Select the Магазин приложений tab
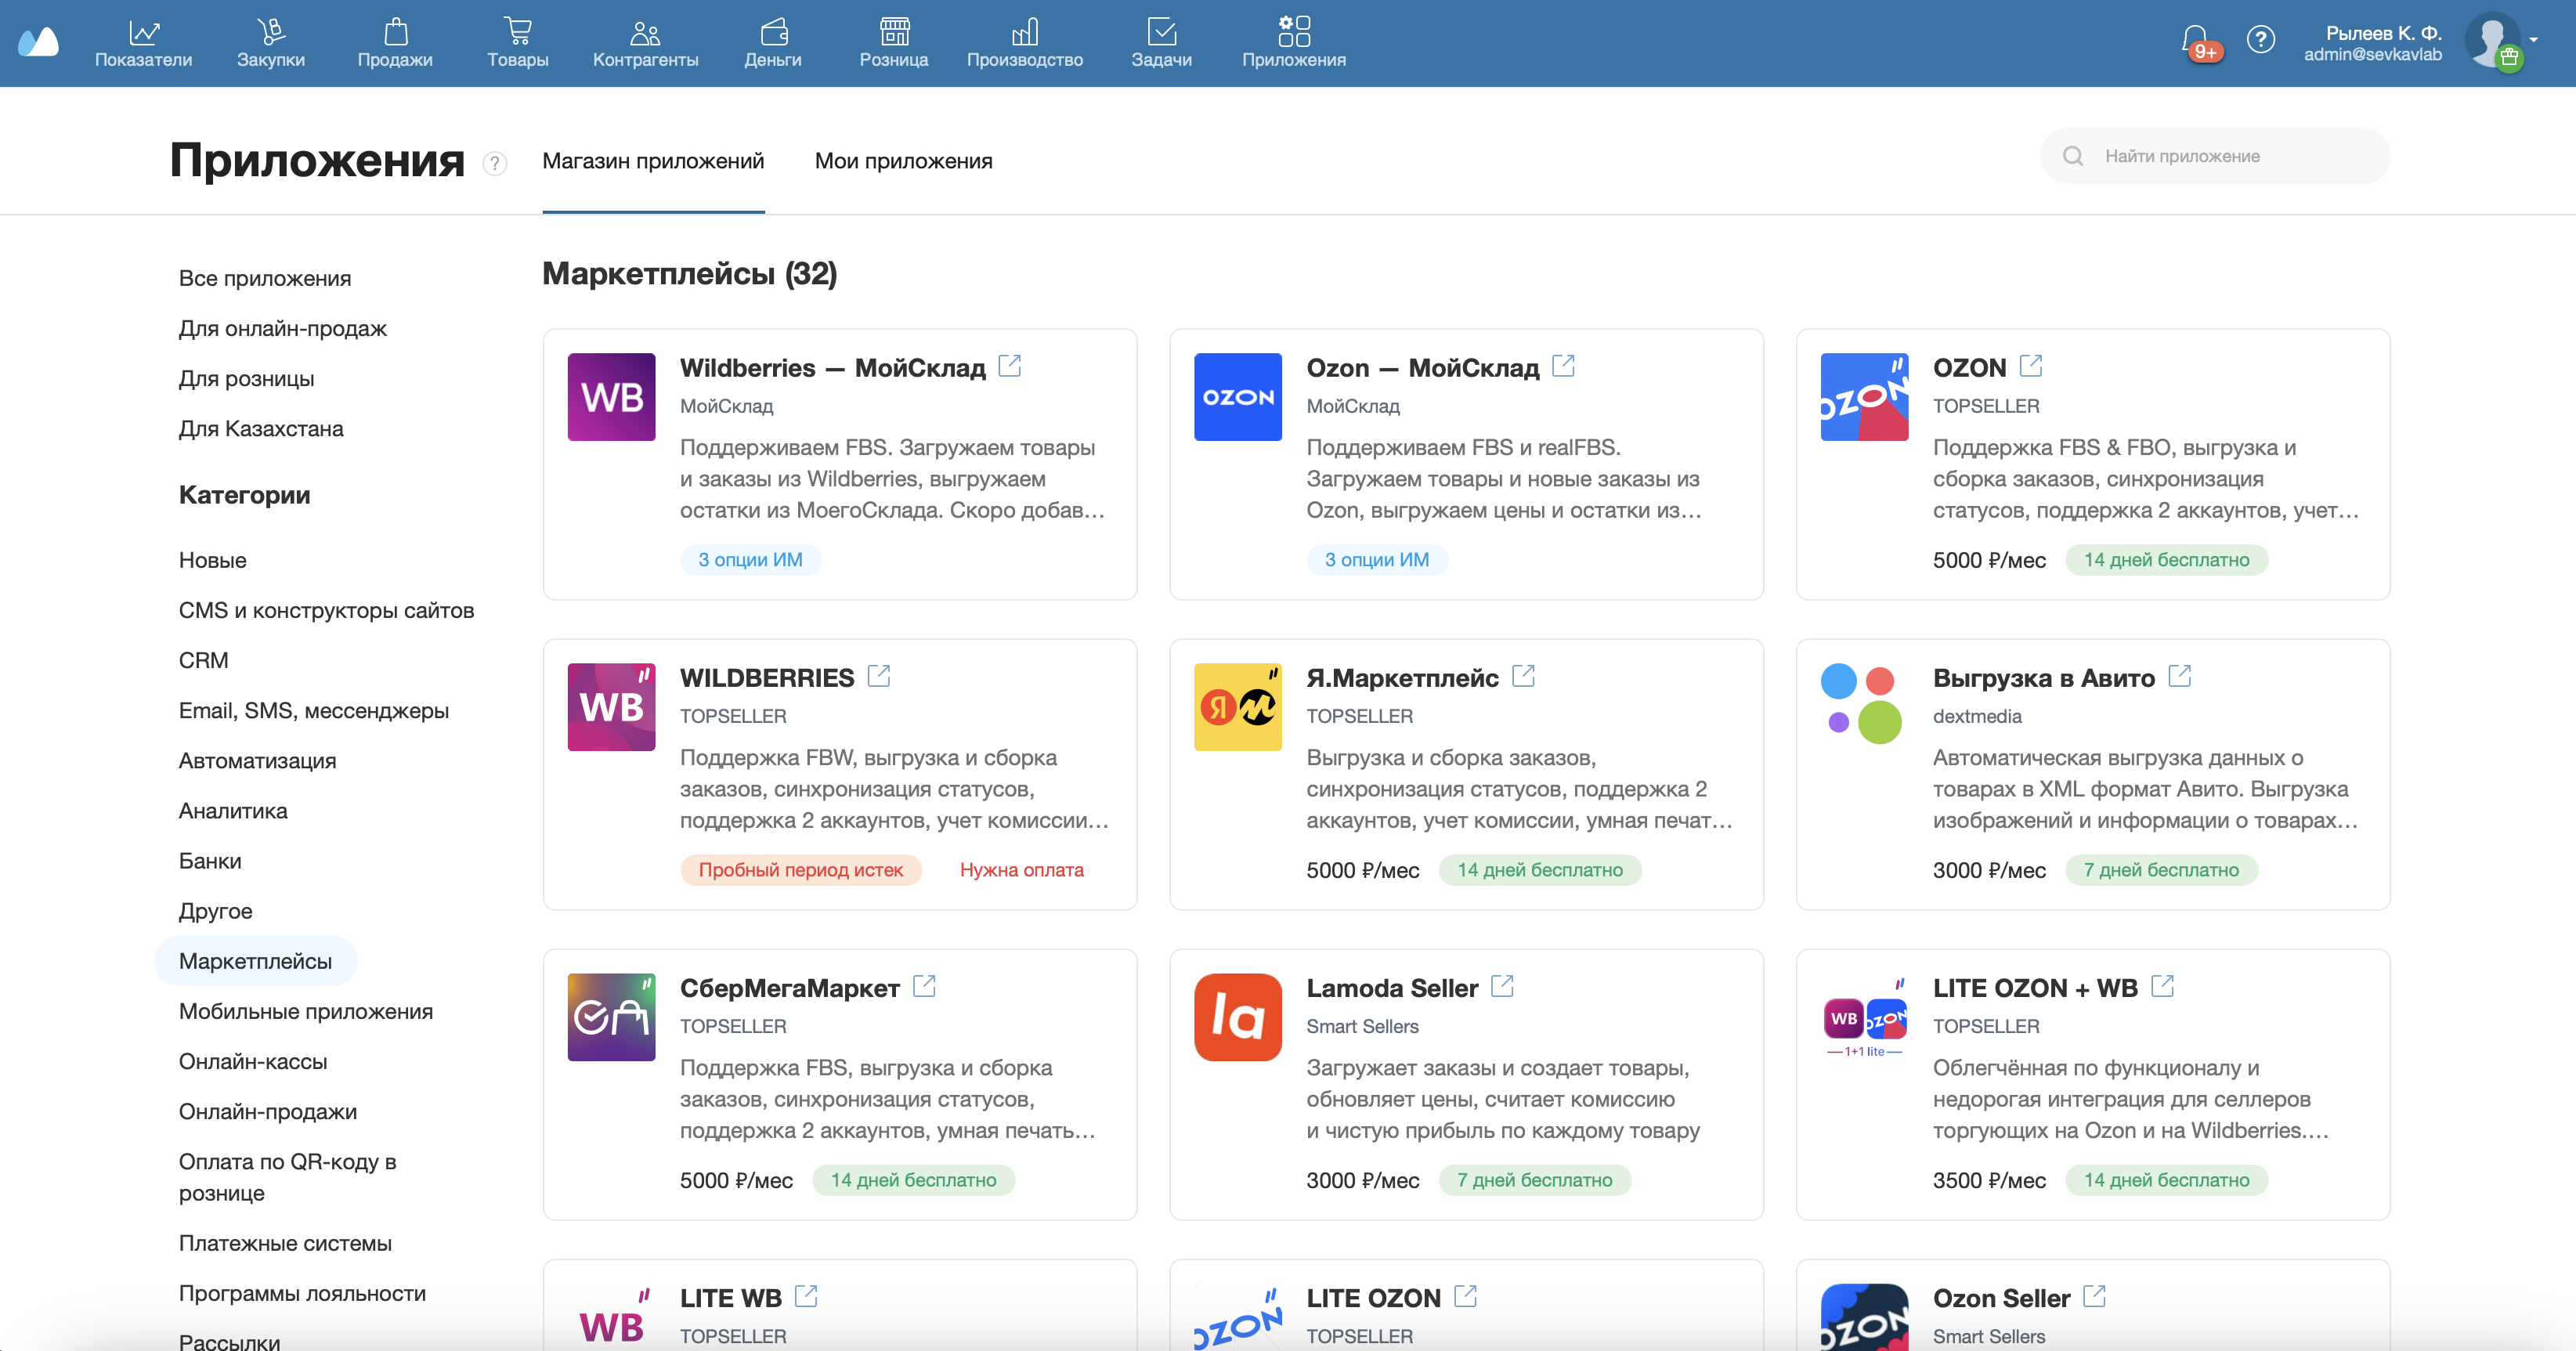This screenshot has height=1351, width=2576. pyautogui.click(x=653, y=161)
